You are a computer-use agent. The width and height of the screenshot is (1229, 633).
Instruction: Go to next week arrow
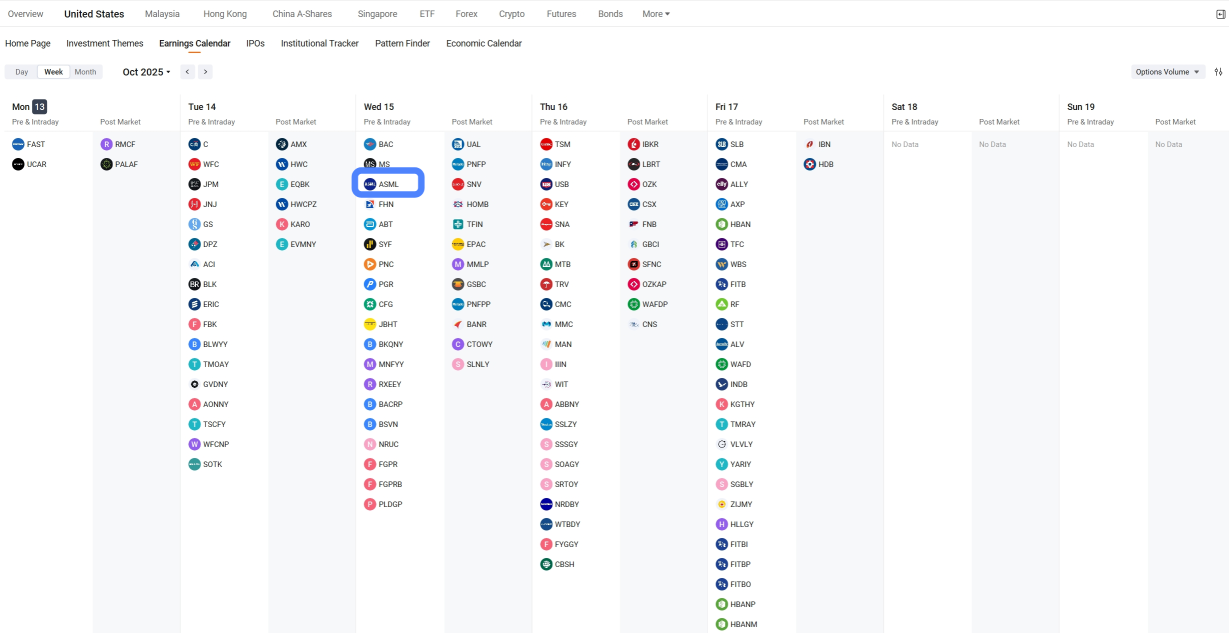pyautogui.click(x=205, y=72)
